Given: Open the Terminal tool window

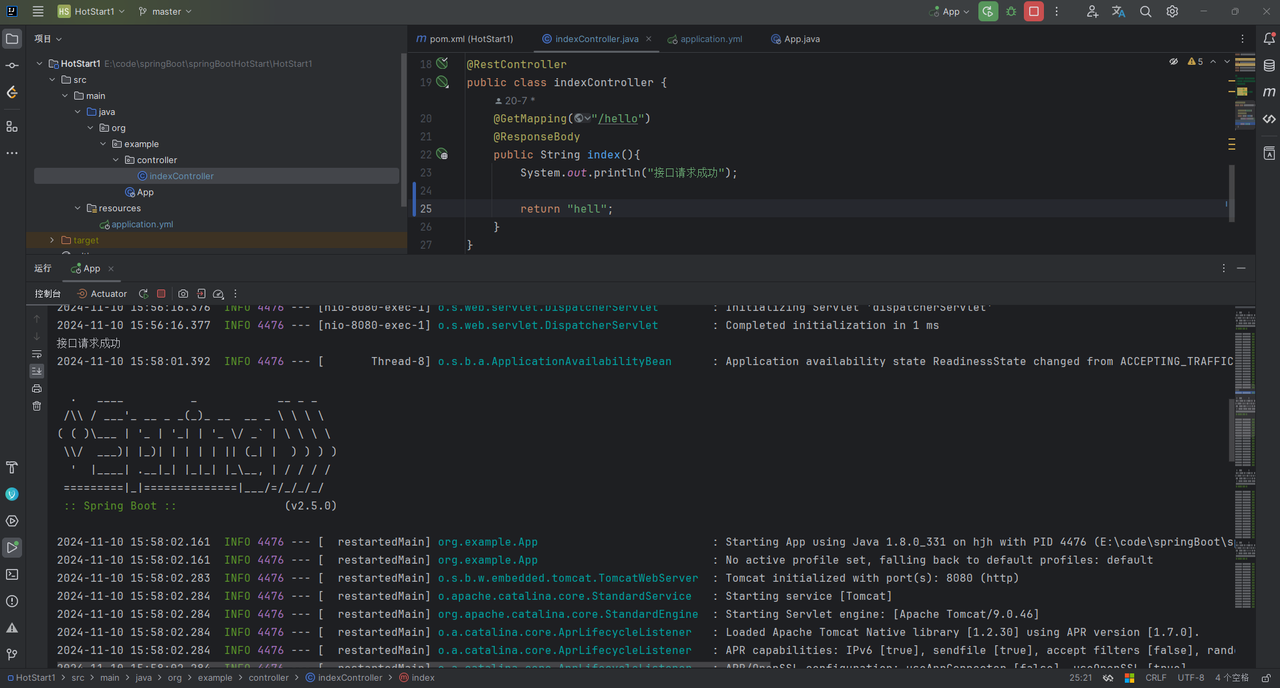Looking at the screenshot, I should pyautogui.click(x=12, y=574).
